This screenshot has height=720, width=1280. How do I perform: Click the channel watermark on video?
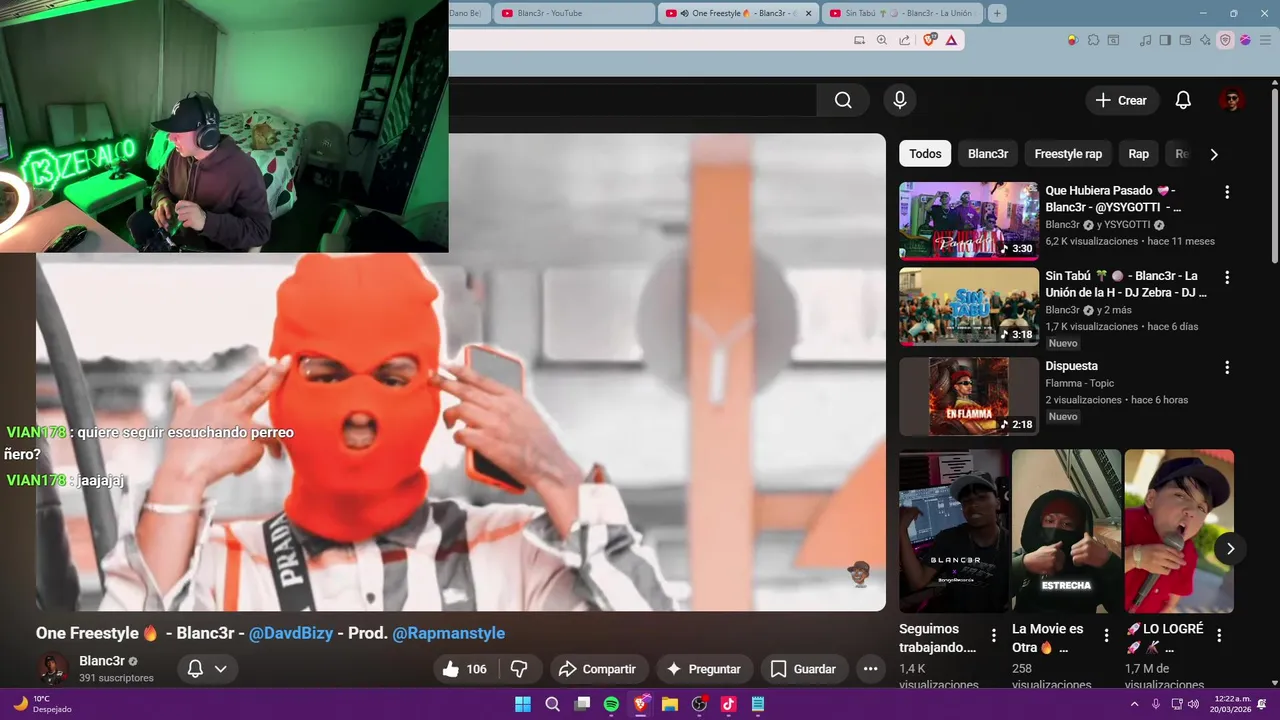pyautogui.click(x=859, y=574)
